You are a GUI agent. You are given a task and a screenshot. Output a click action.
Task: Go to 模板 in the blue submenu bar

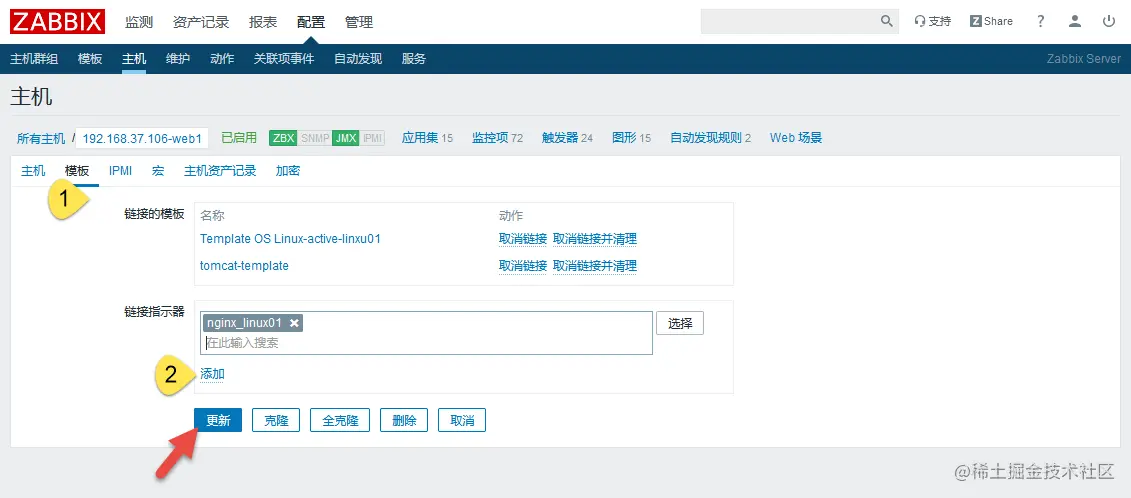point(90,59)
